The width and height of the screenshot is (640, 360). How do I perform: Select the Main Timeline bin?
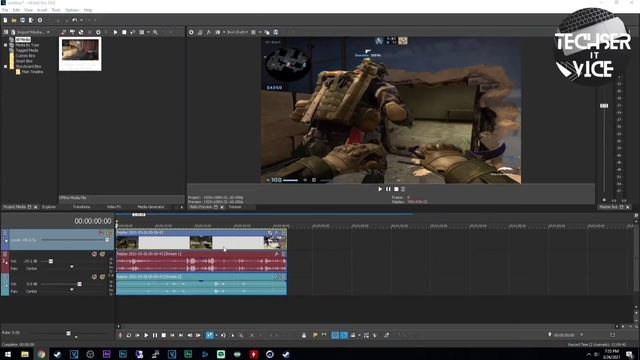tap(33, 71)
